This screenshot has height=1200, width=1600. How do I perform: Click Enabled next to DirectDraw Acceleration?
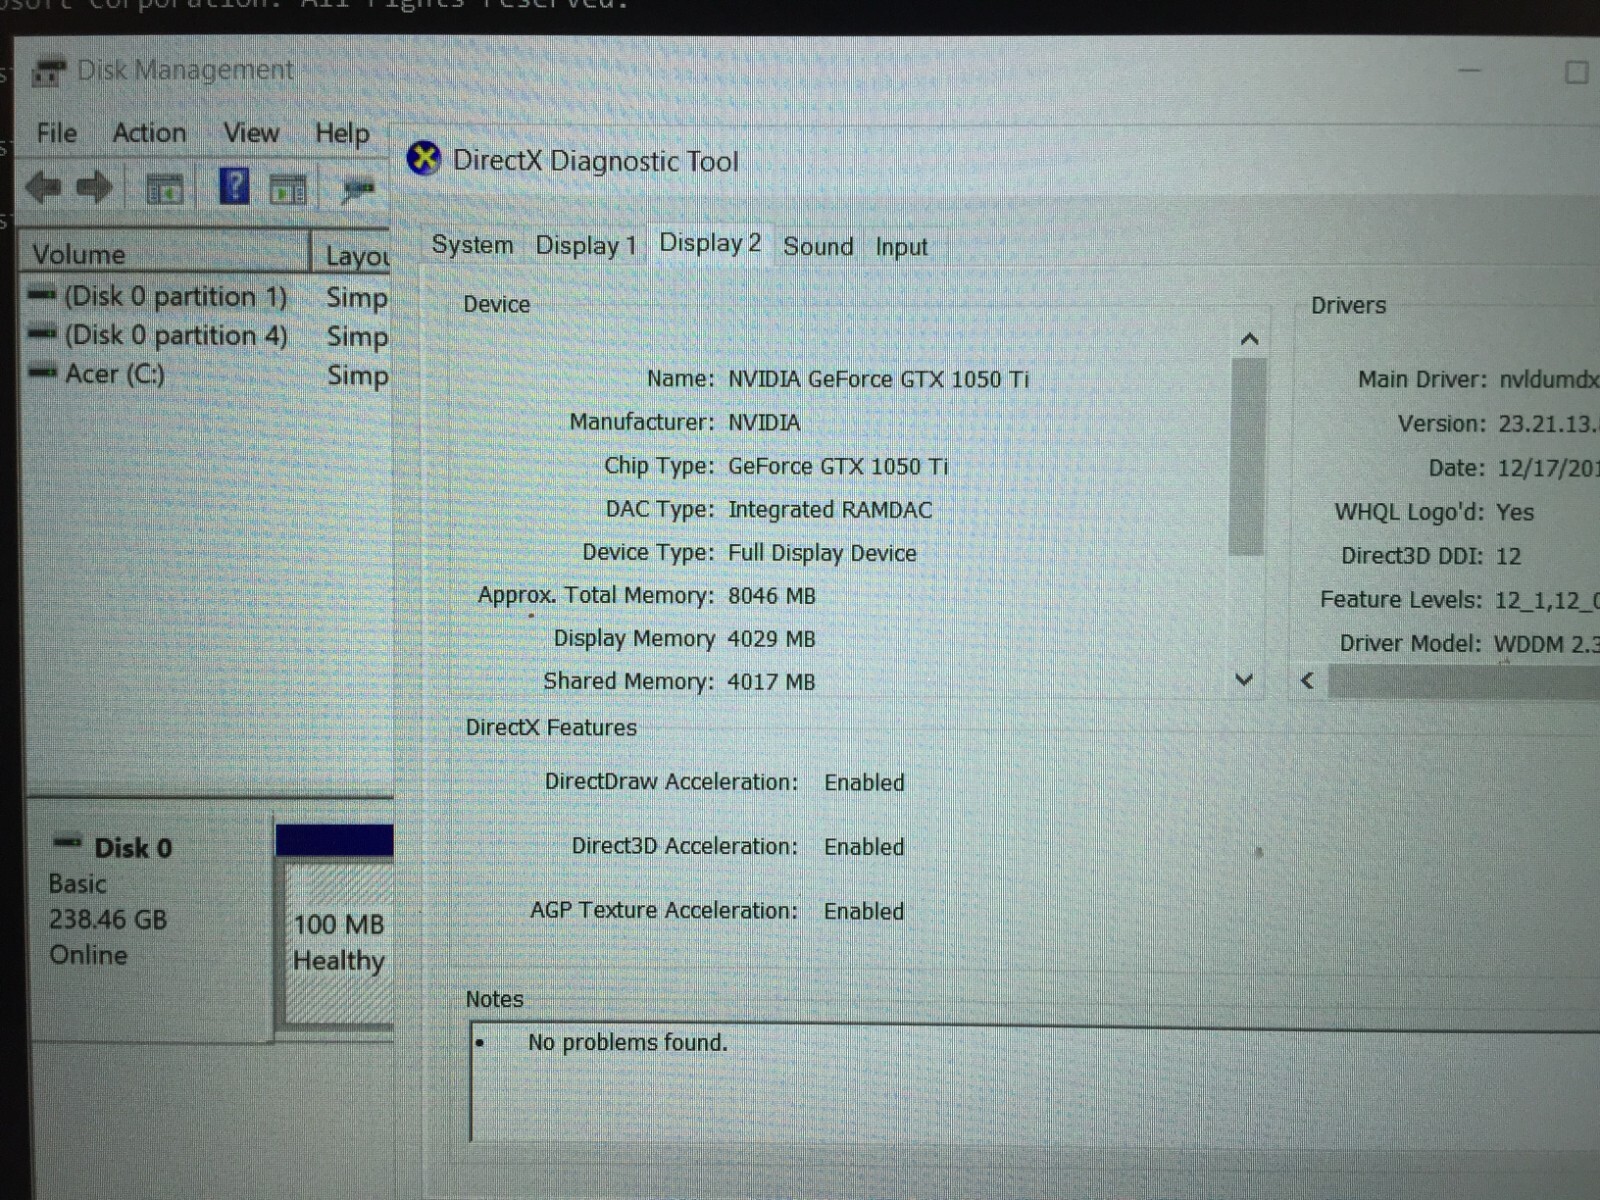(864, 783)
